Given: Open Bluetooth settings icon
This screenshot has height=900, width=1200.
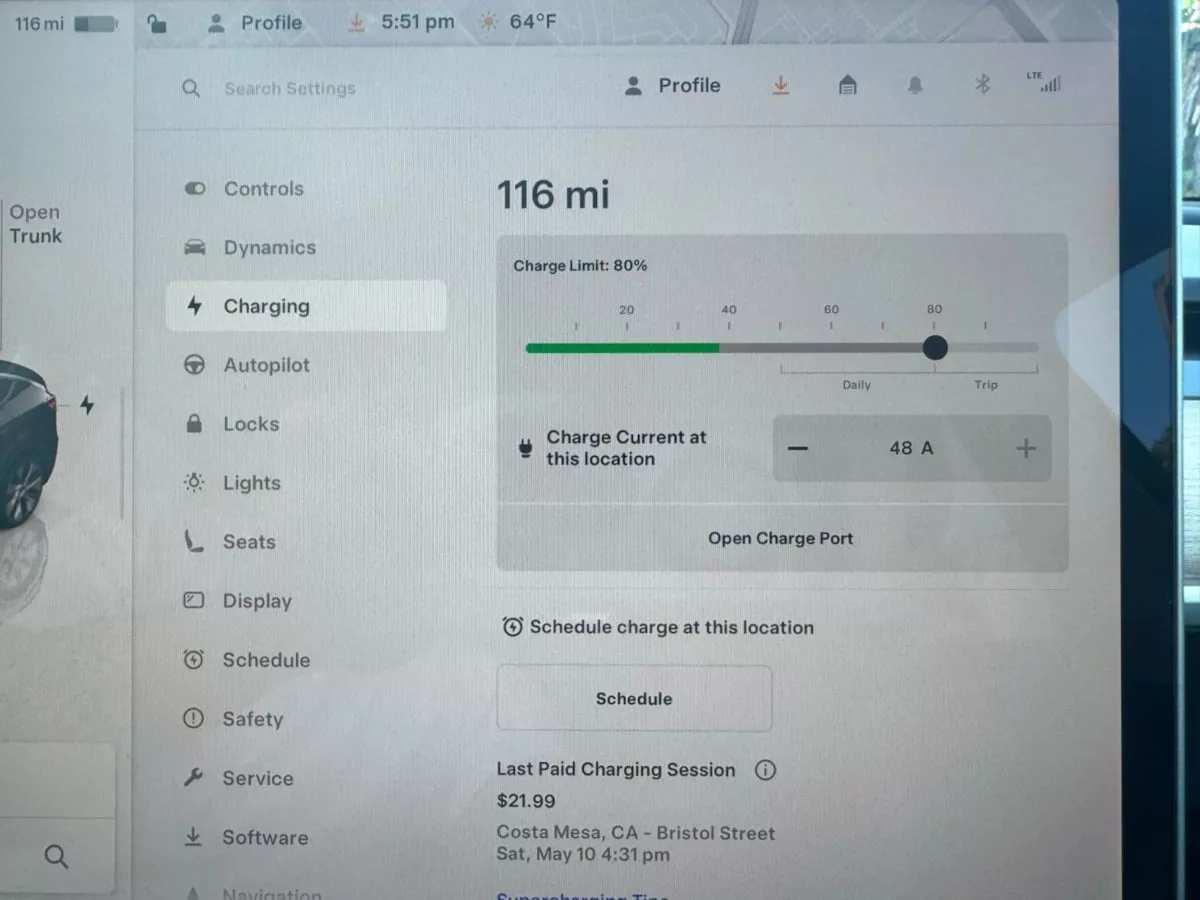Looking at the screenshot, I should [x=982, y=85].
